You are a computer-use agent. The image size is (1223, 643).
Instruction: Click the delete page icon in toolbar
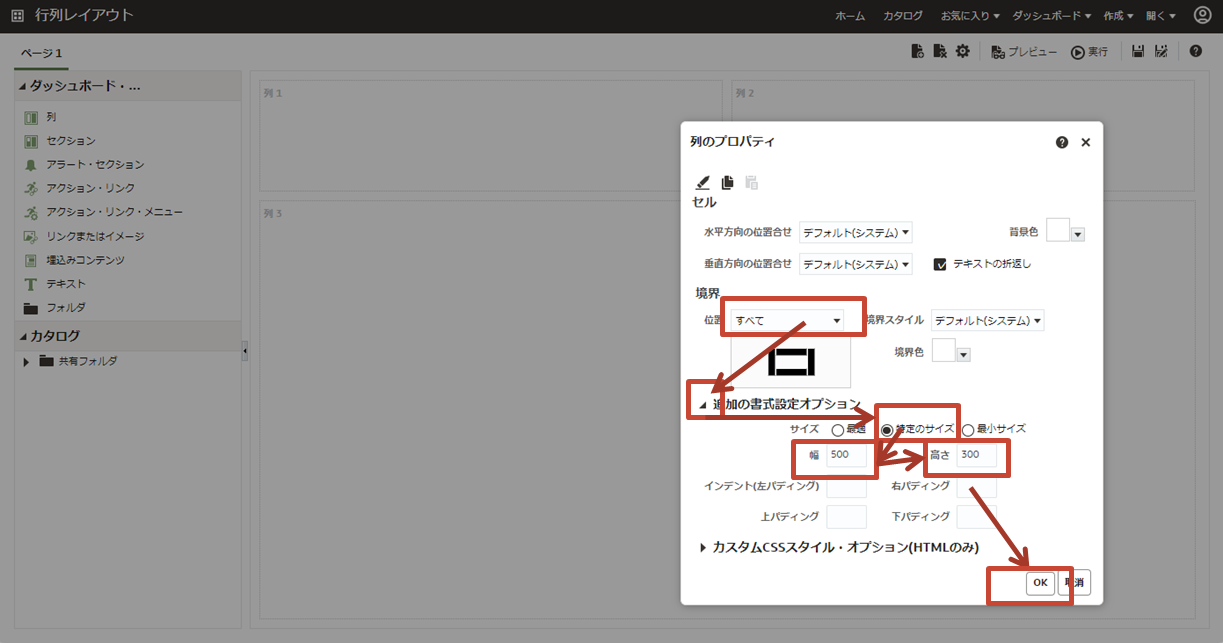(x=940, y=51)
